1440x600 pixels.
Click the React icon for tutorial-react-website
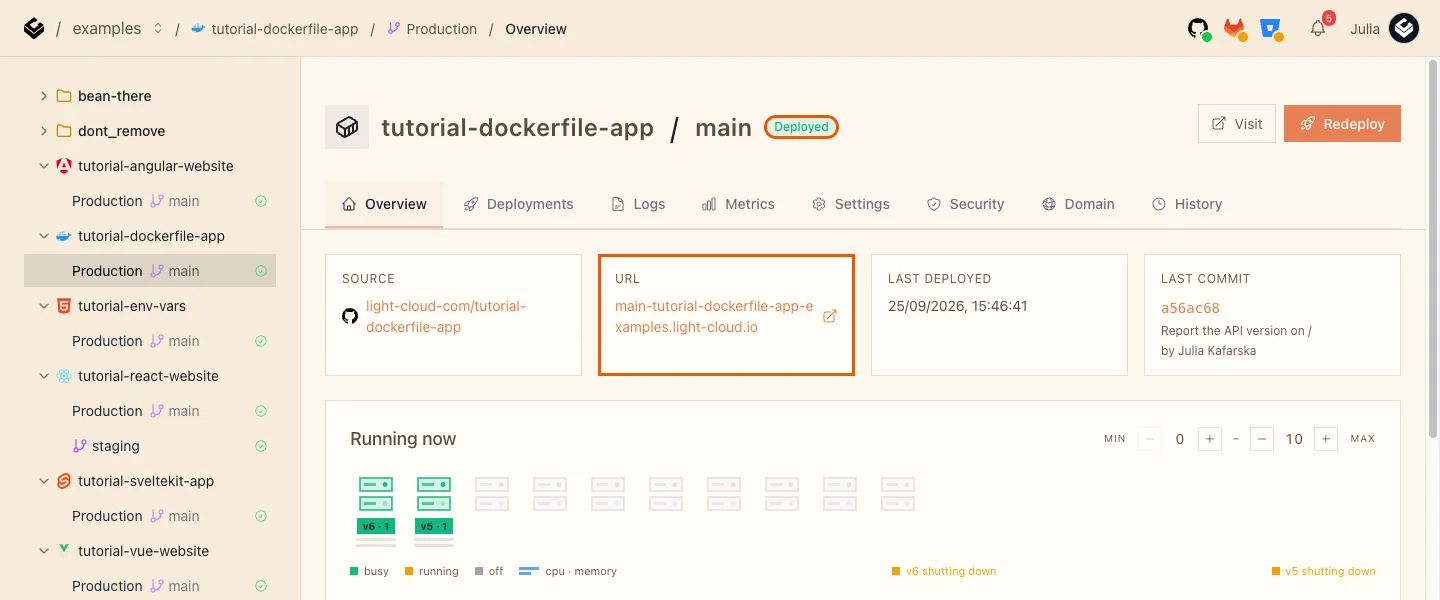click(x=64, y=376)
